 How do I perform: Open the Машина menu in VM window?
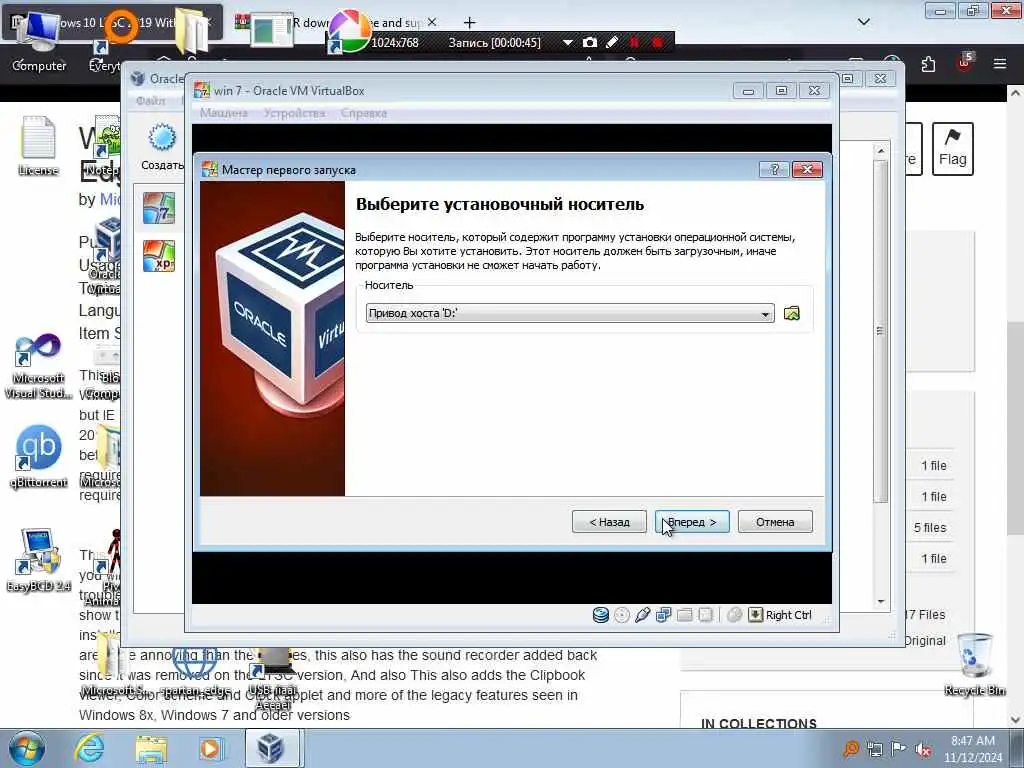[x=223, y=113]
